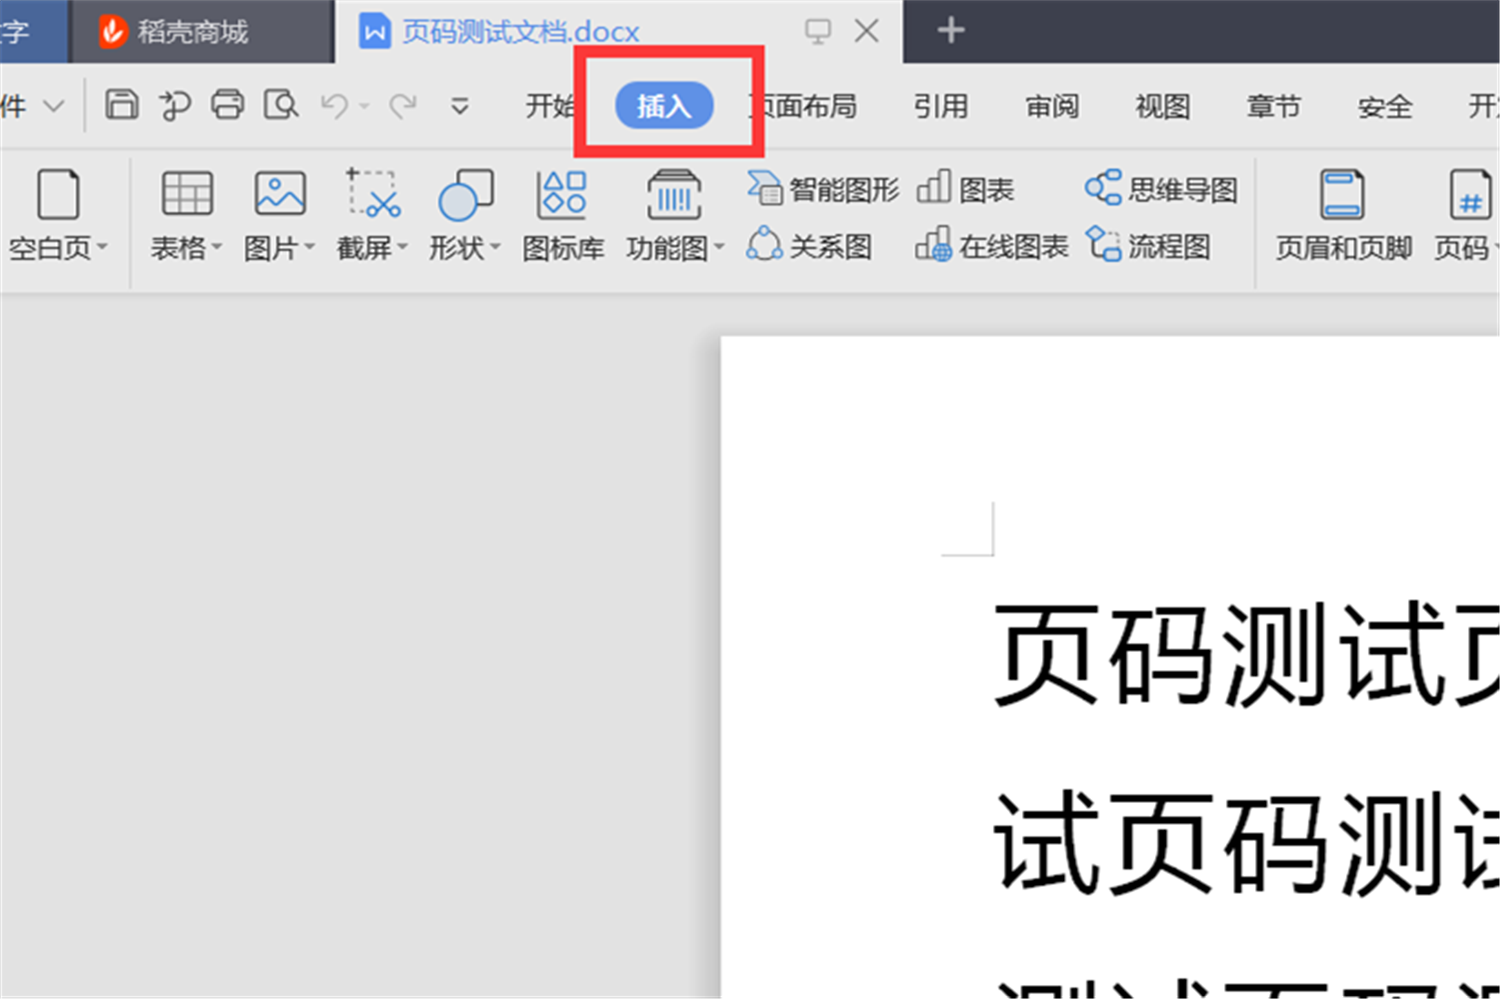Expand the 图片 dropdown arrow
The height and width of the screenshot is (999, 1500).
coord(309,247)
